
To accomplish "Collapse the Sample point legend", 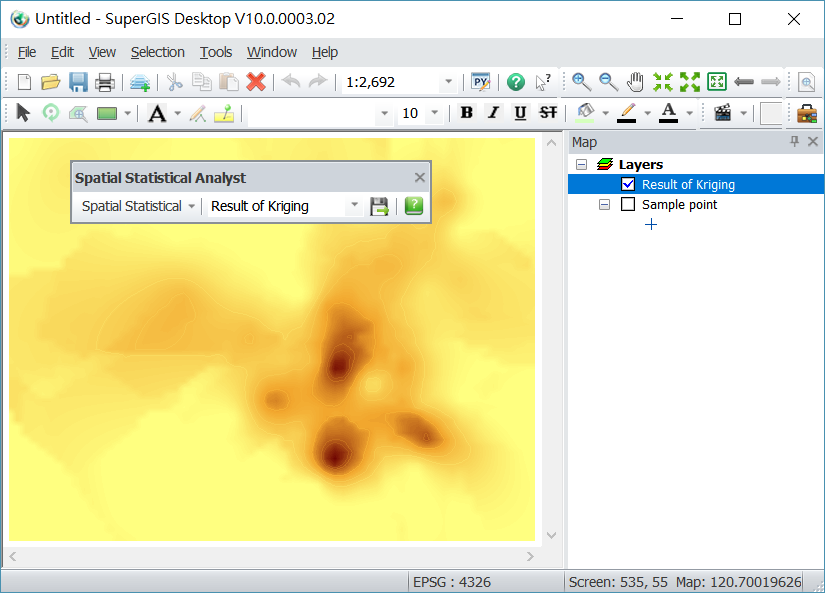I will click(x=604, y=205).
